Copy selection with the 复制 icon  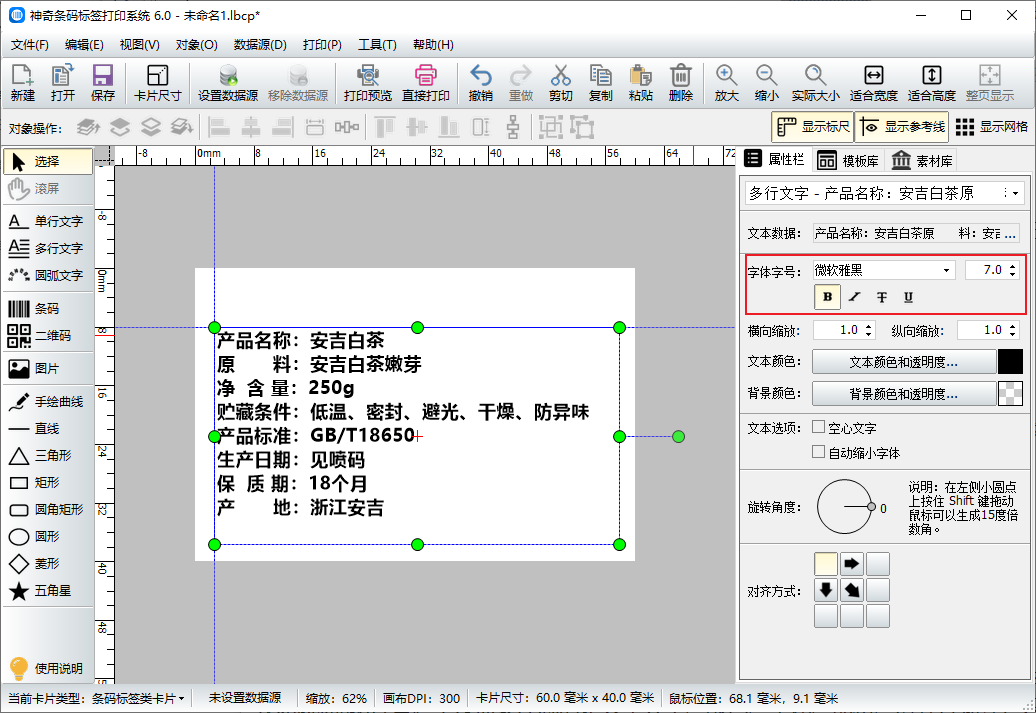click(x=601, y=83)
